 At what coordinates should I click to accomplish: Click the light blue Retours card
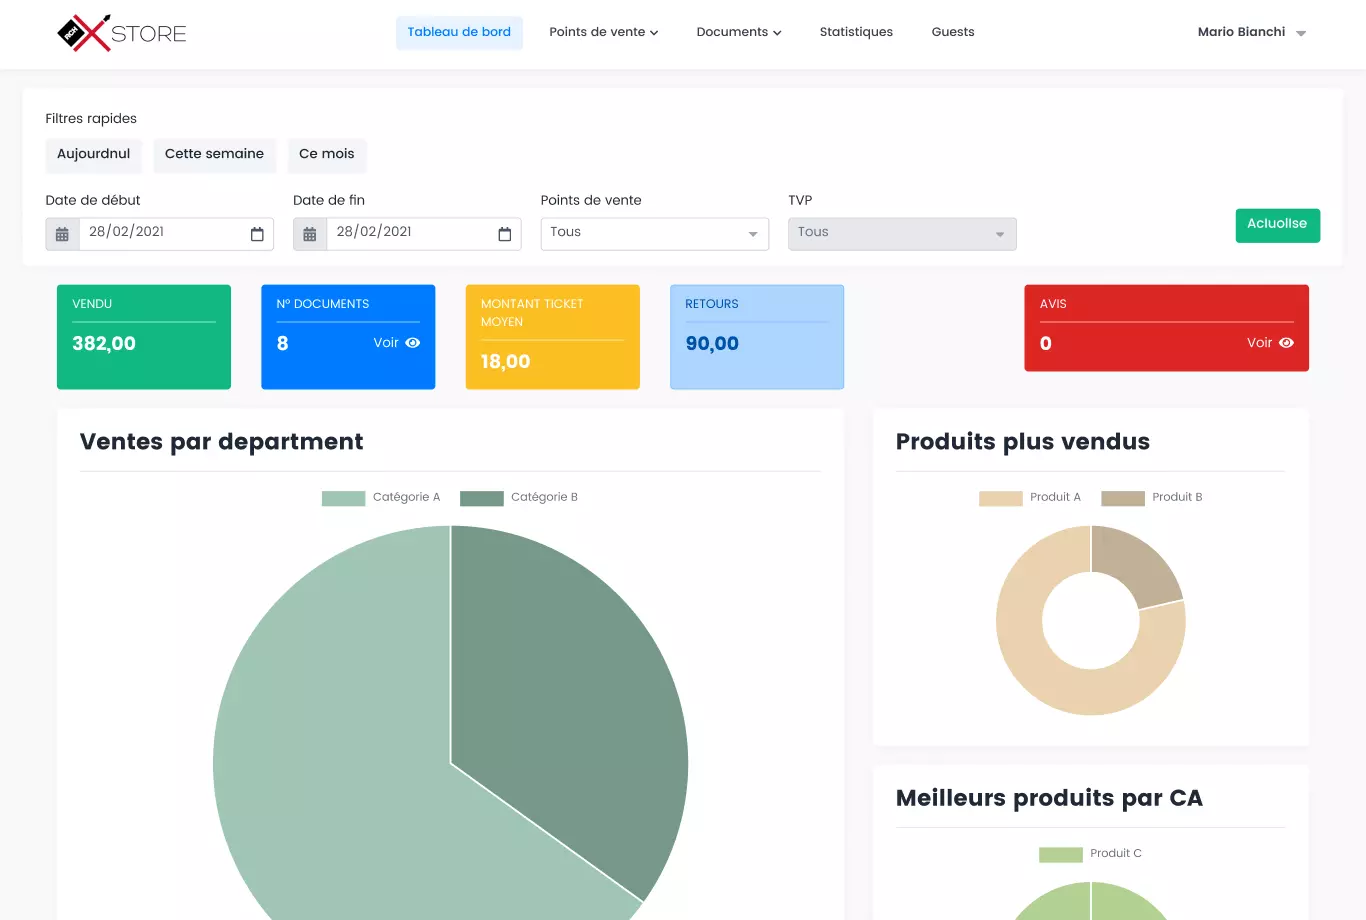coord(757,337)
